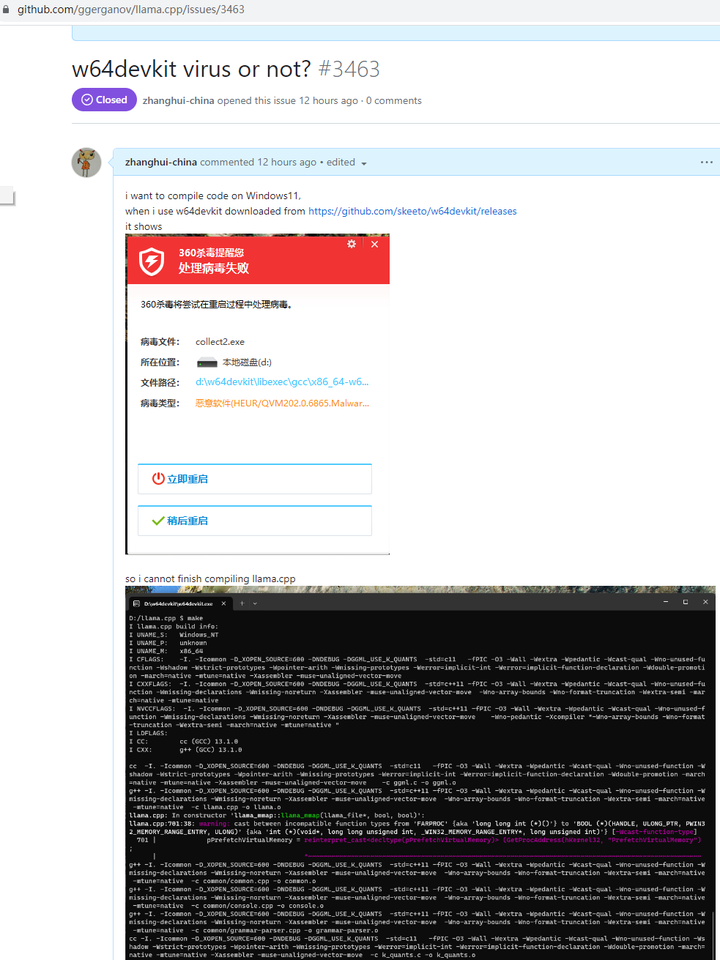Add a new terminal tab with plus
The width and height of the screenshot is (720, 960).
coord(242,603)
